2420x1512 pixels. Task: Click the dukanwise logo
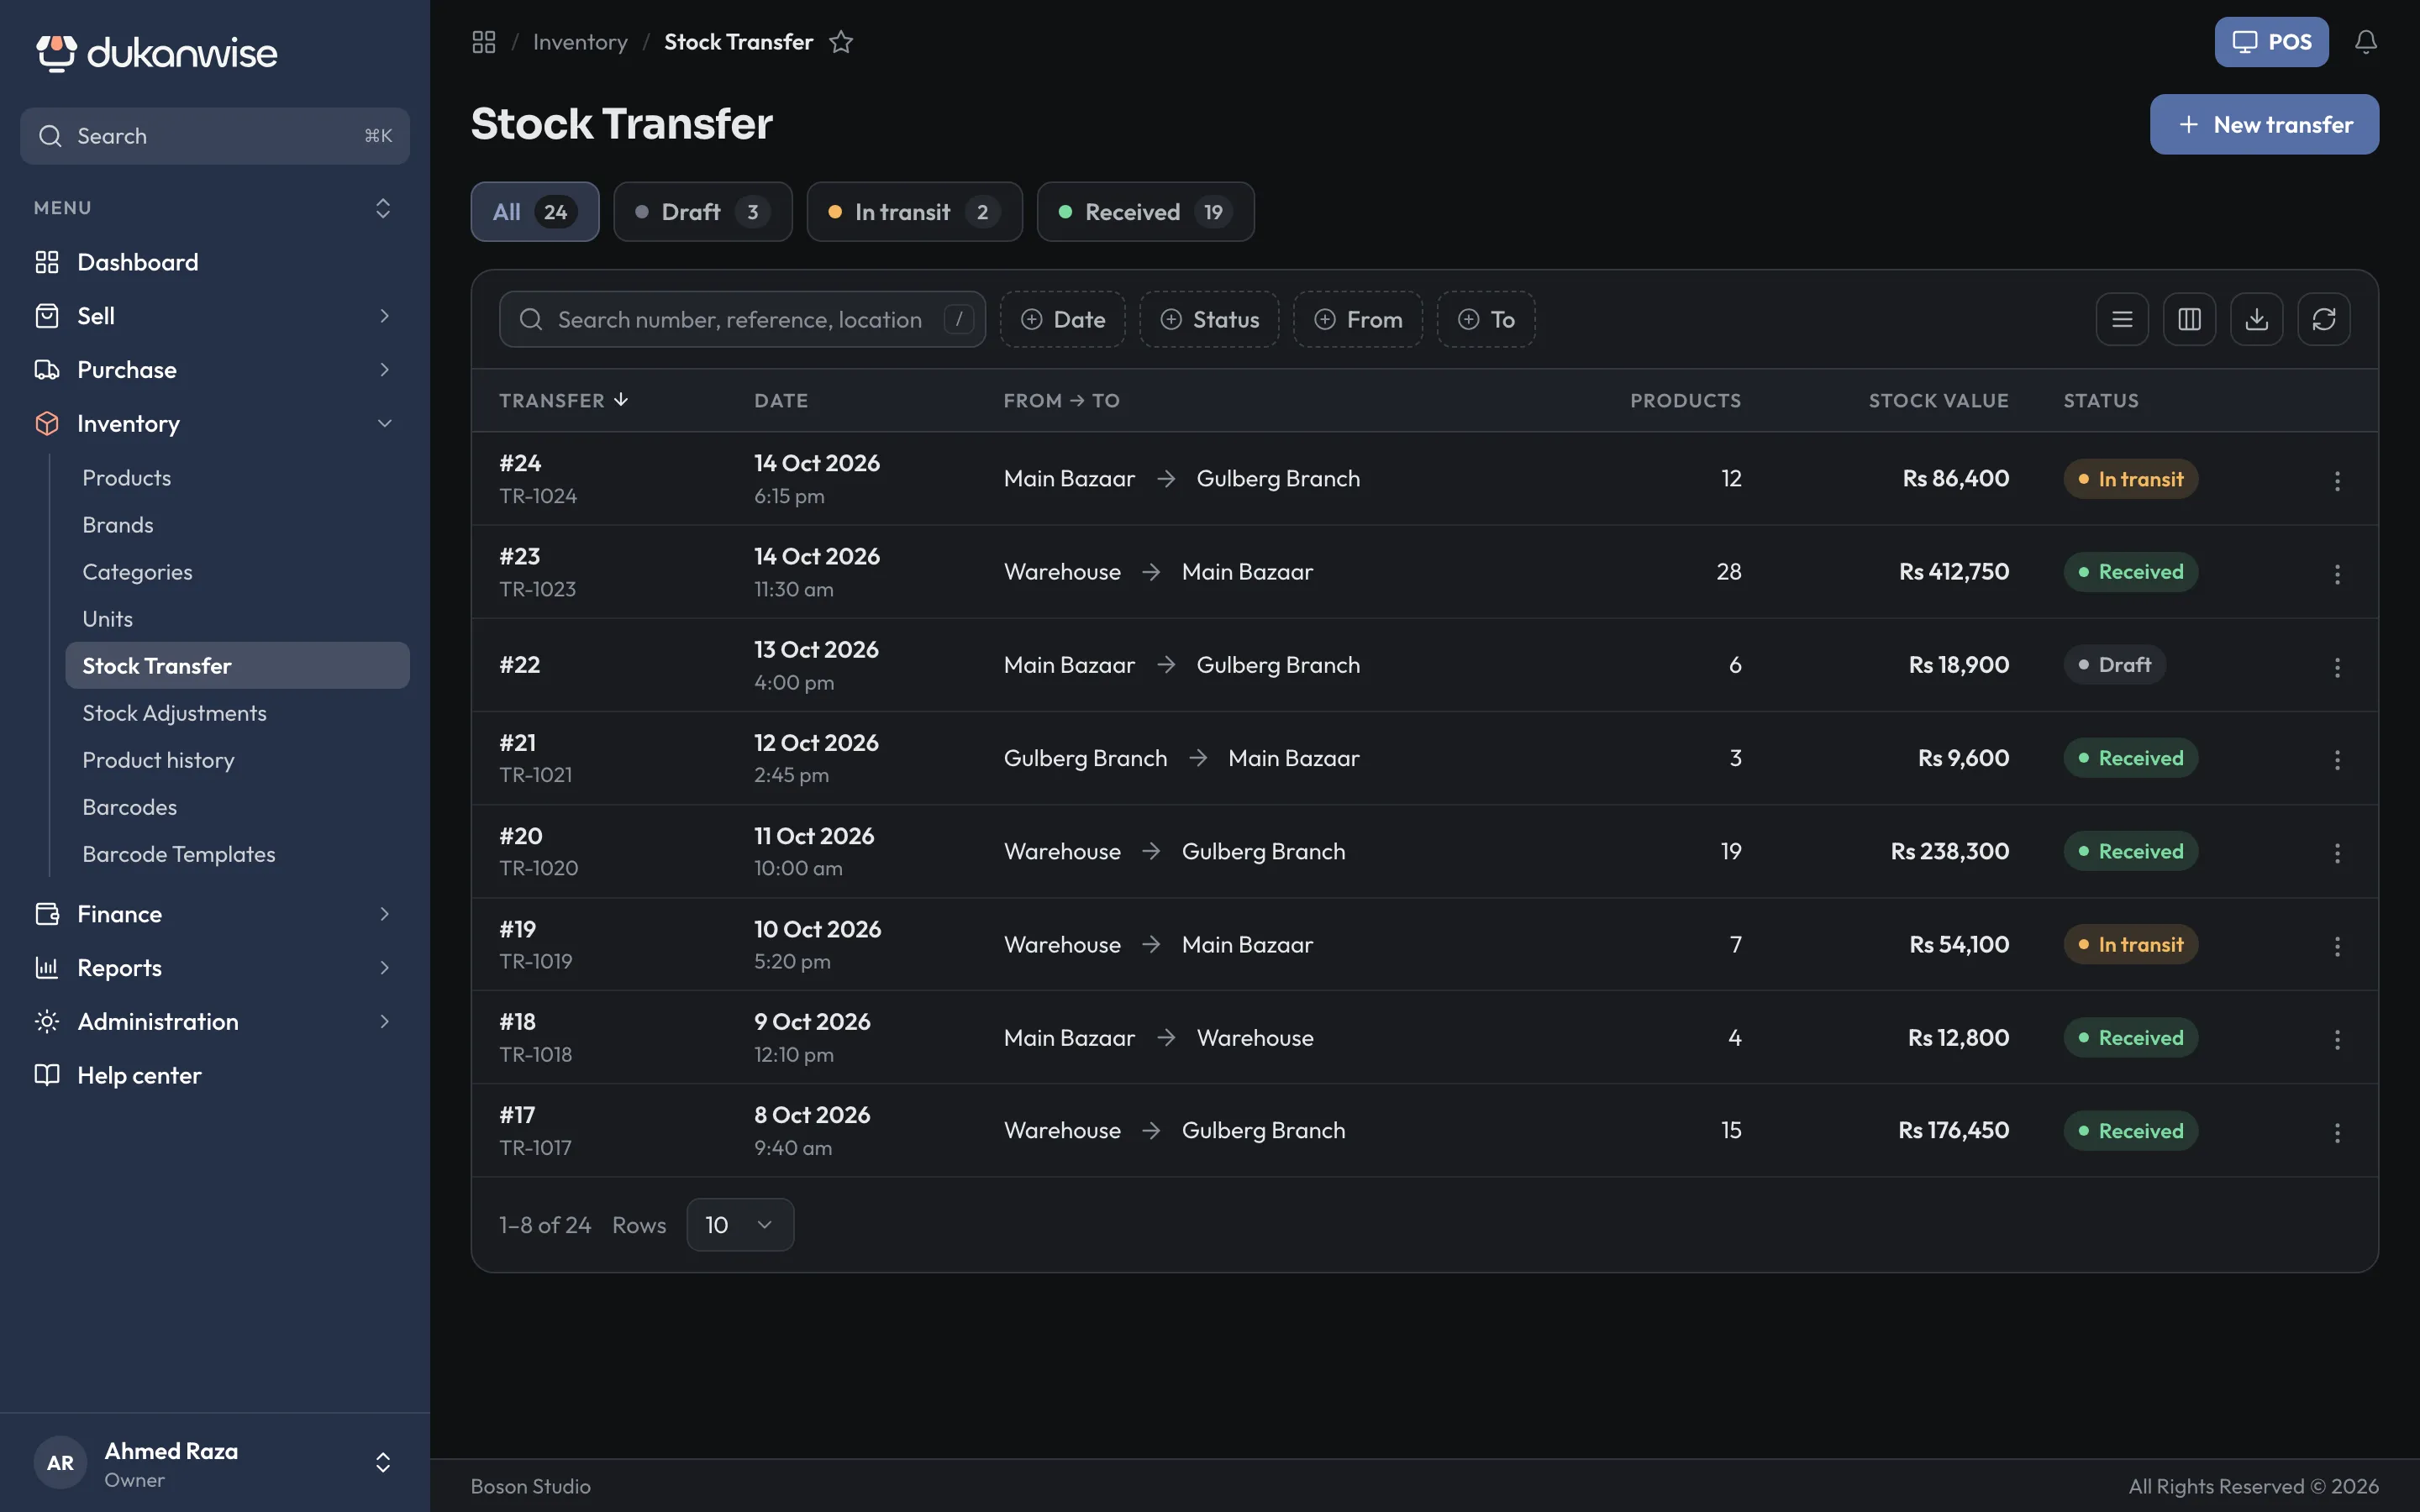click(157, 52)
